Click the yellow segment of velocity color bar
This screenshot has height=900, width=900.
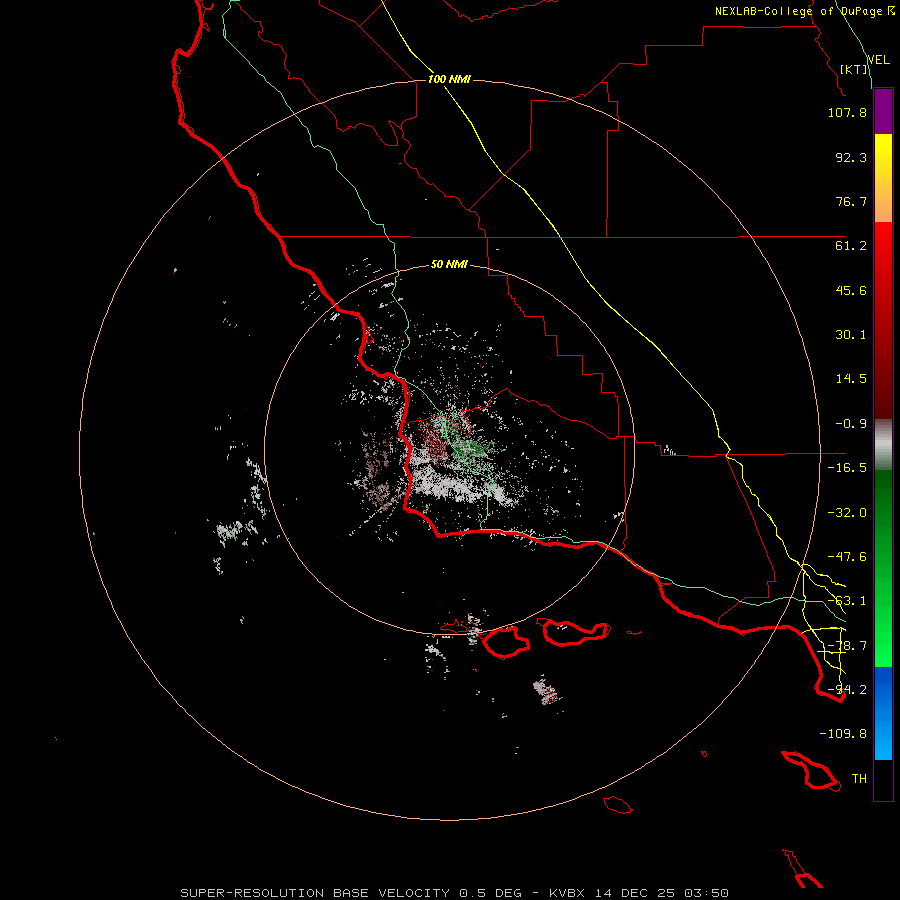(x=883, y=178)
